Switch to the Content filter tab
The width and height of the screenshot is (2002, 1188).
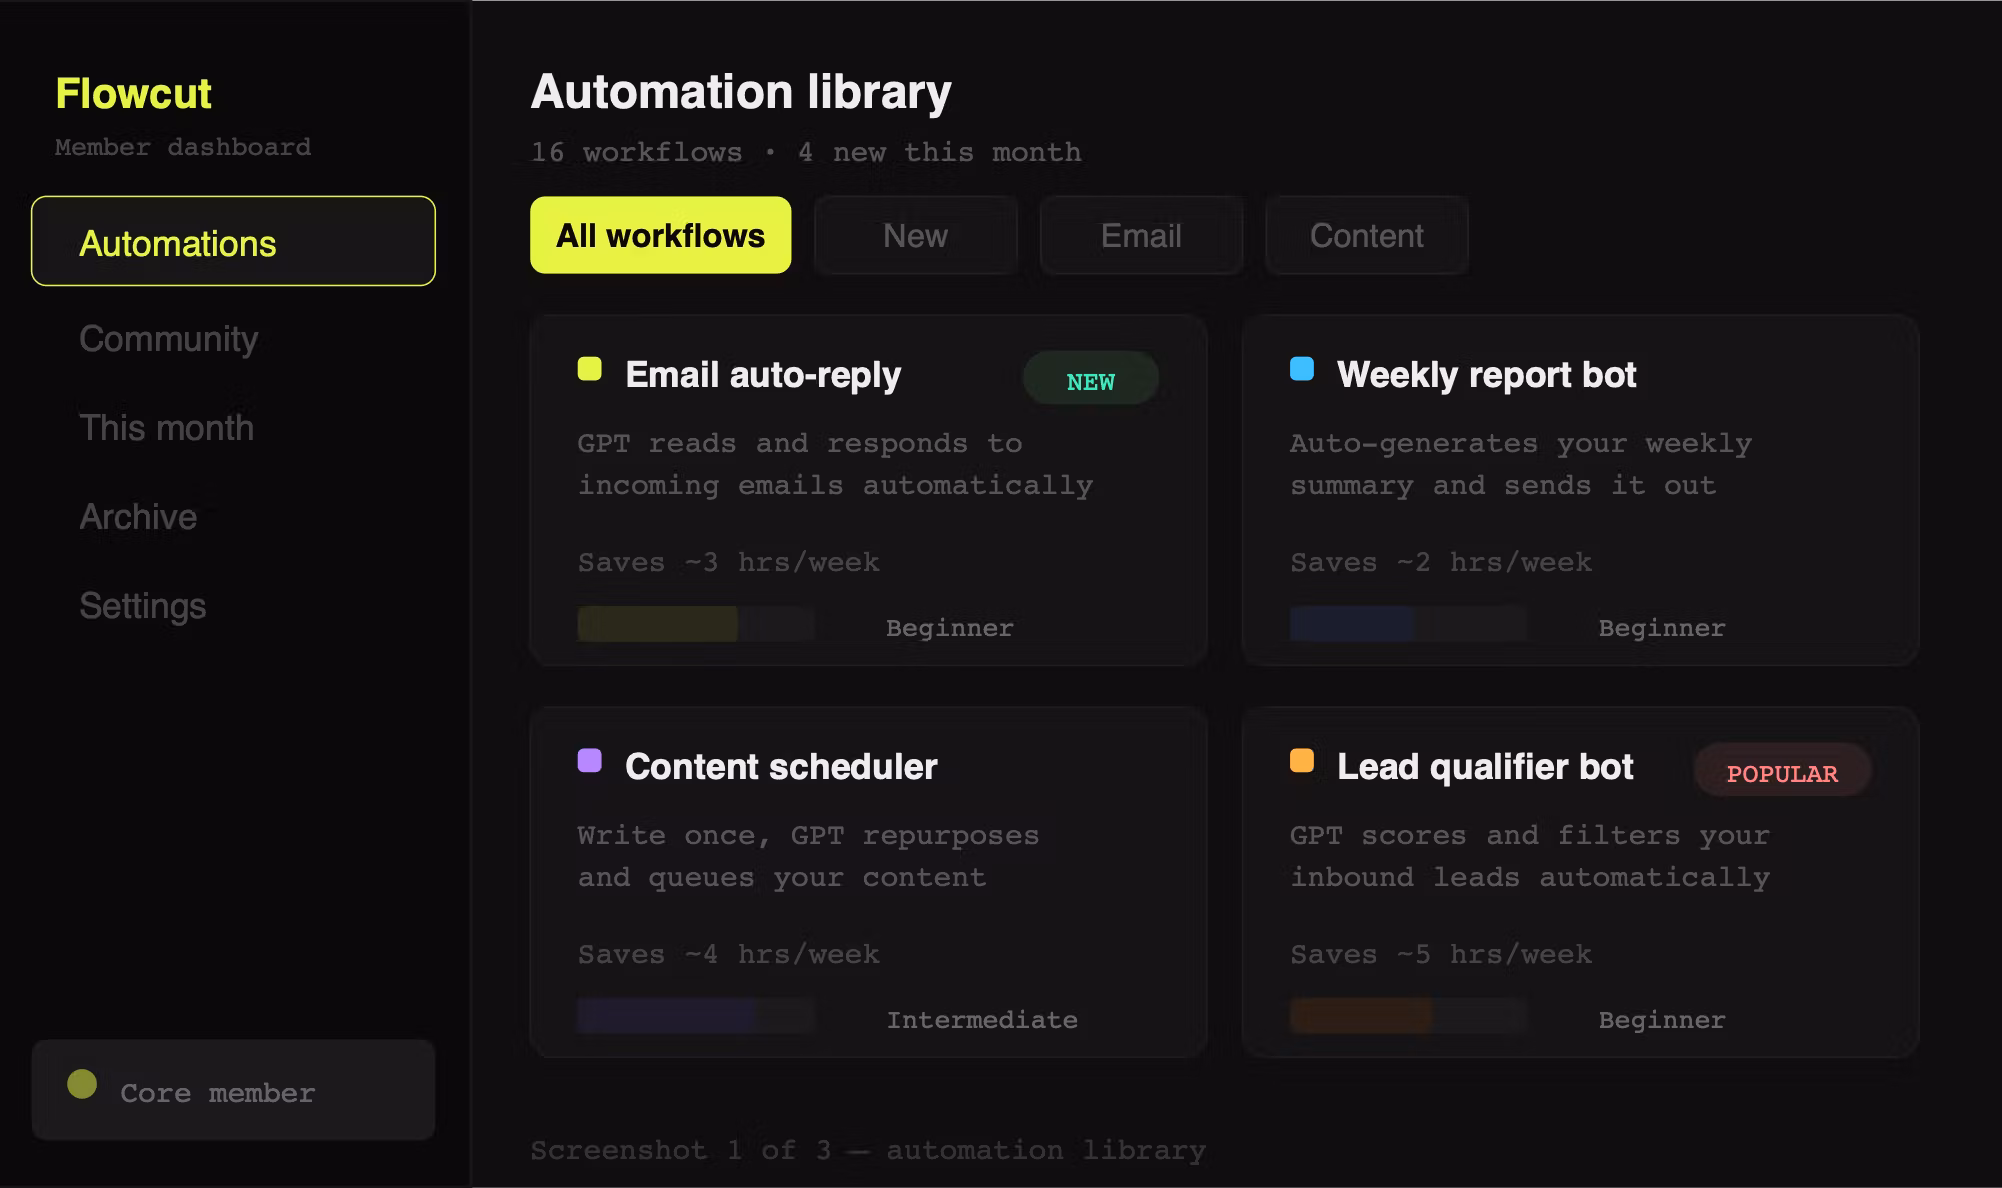pos(1367,235)
